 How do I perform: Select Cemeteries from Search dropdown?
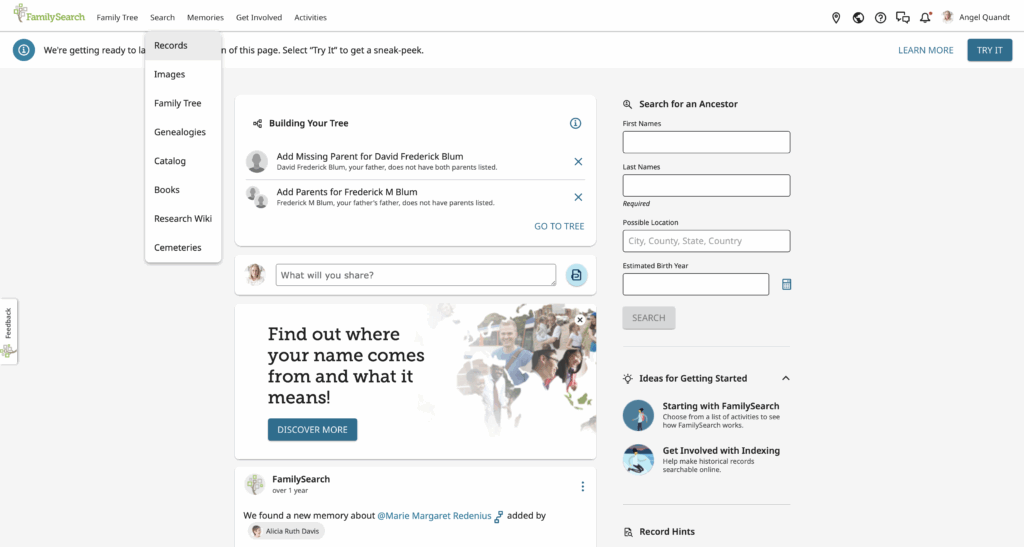183,247
